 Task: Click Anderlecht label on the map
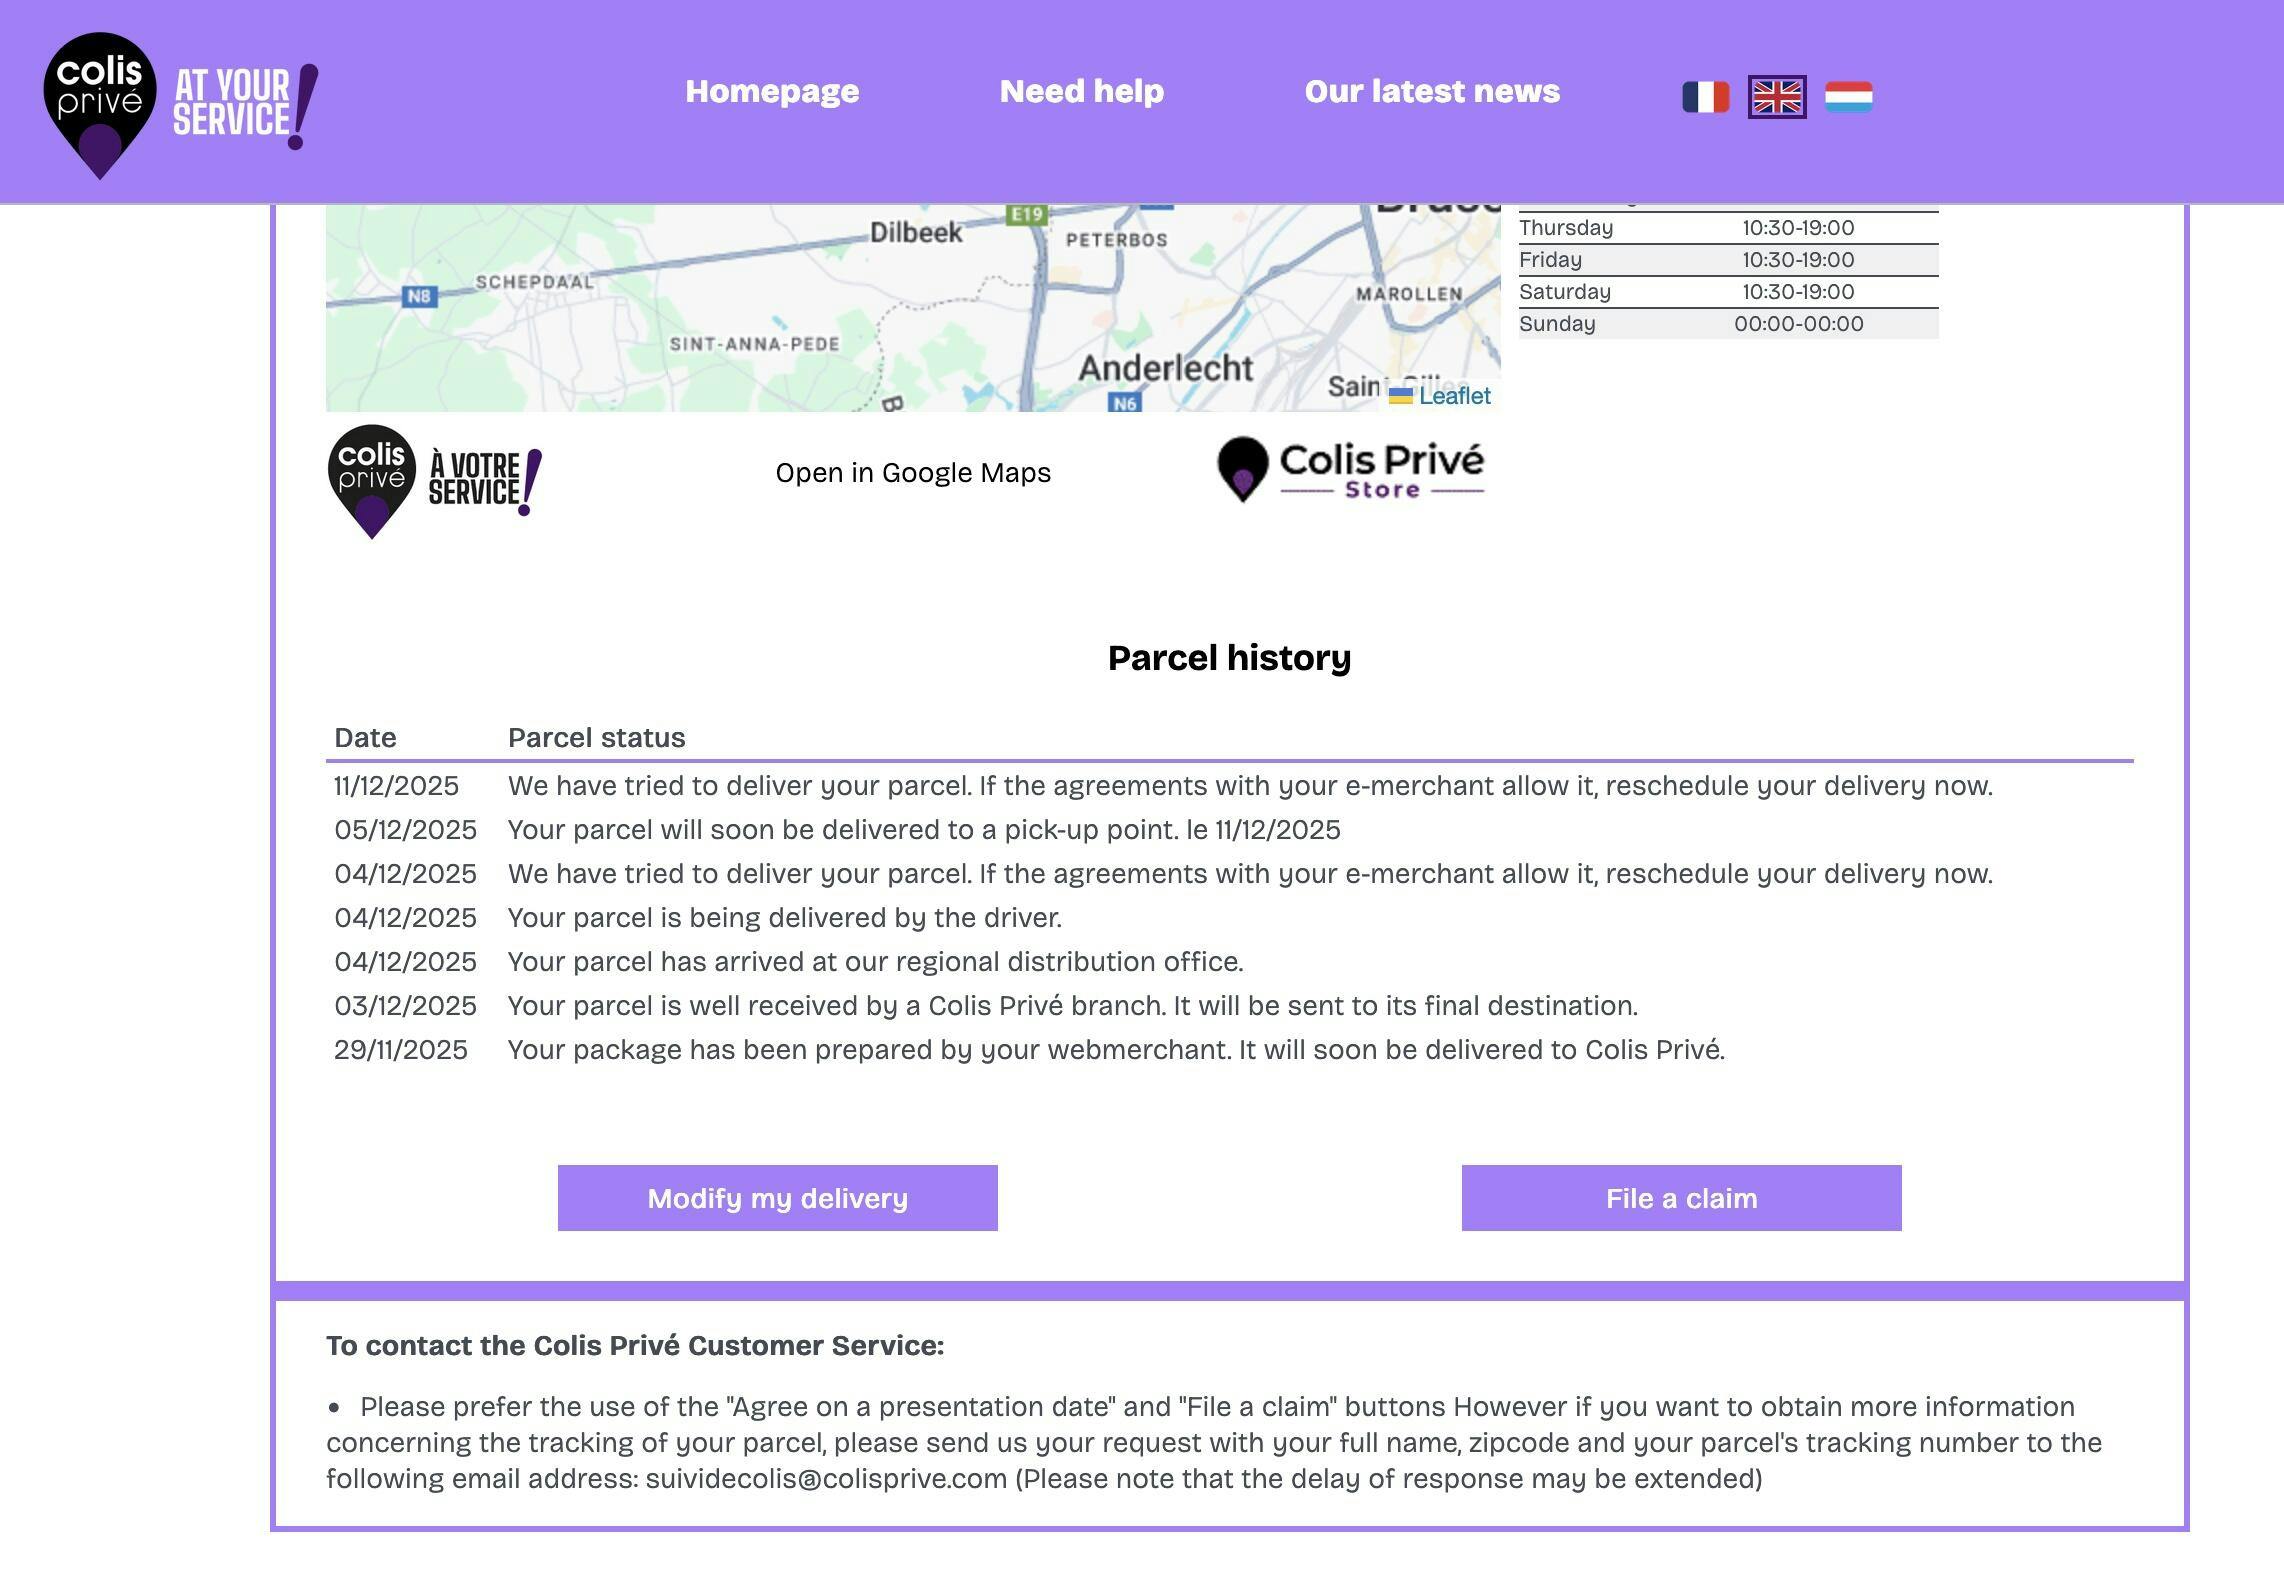(x=1165, y=368)
